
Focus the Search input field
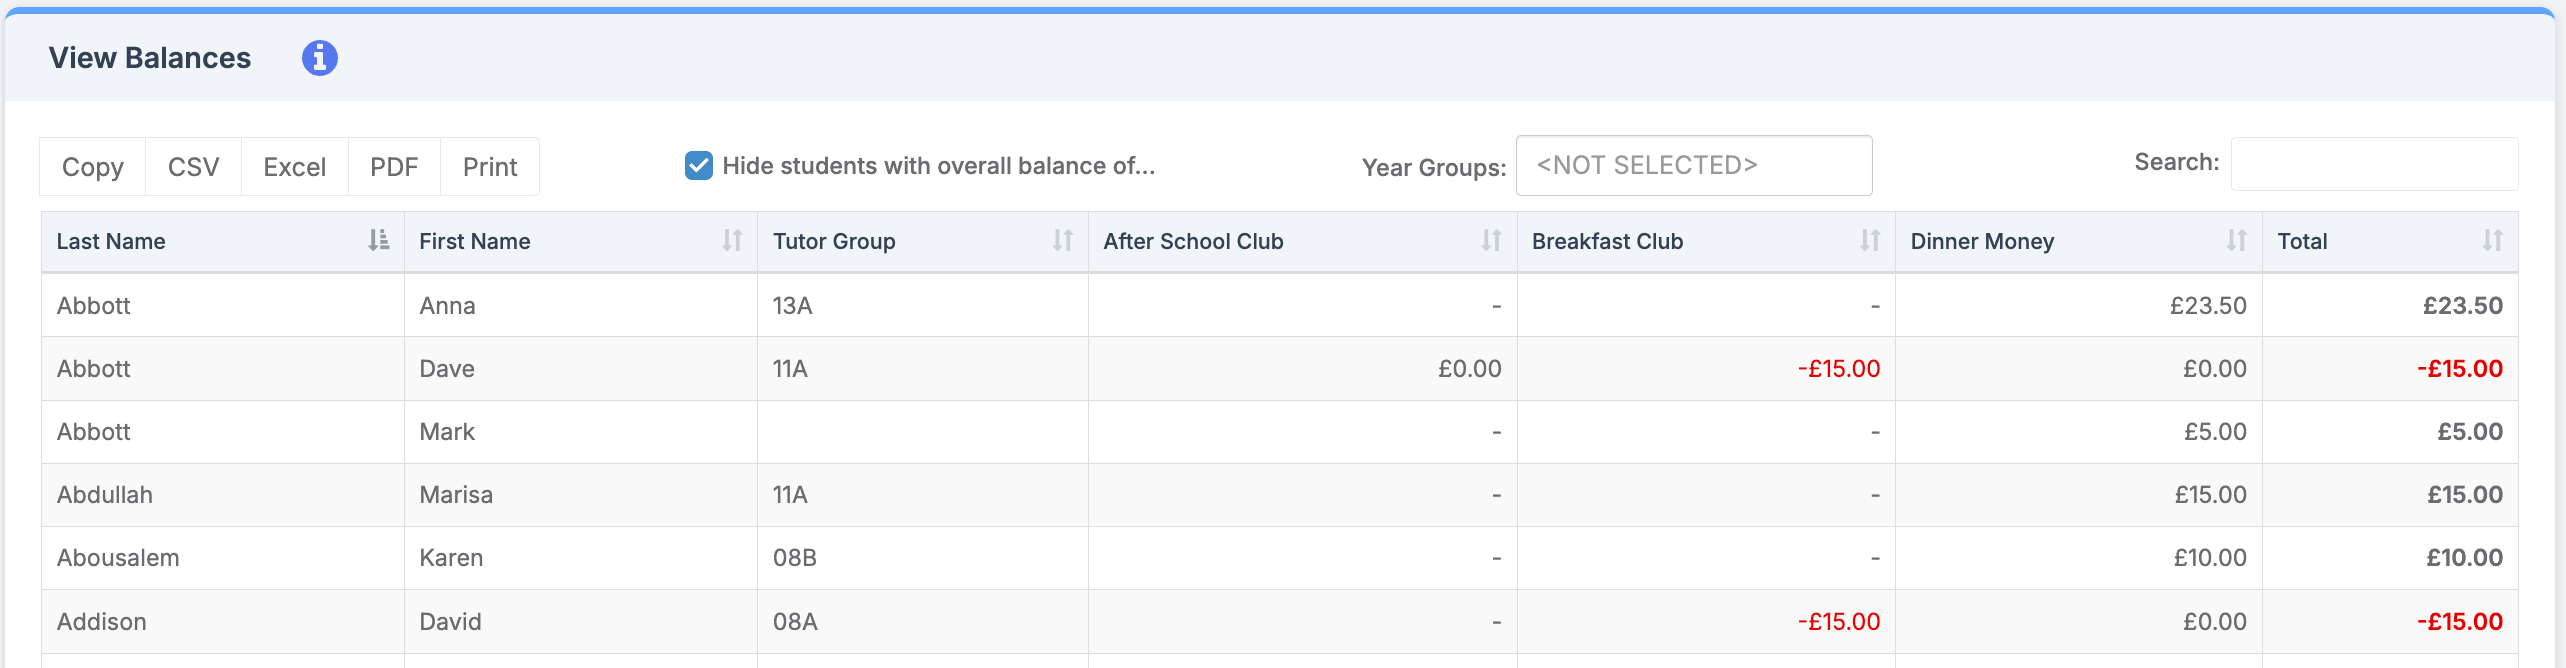click(x=2374, y=164)
